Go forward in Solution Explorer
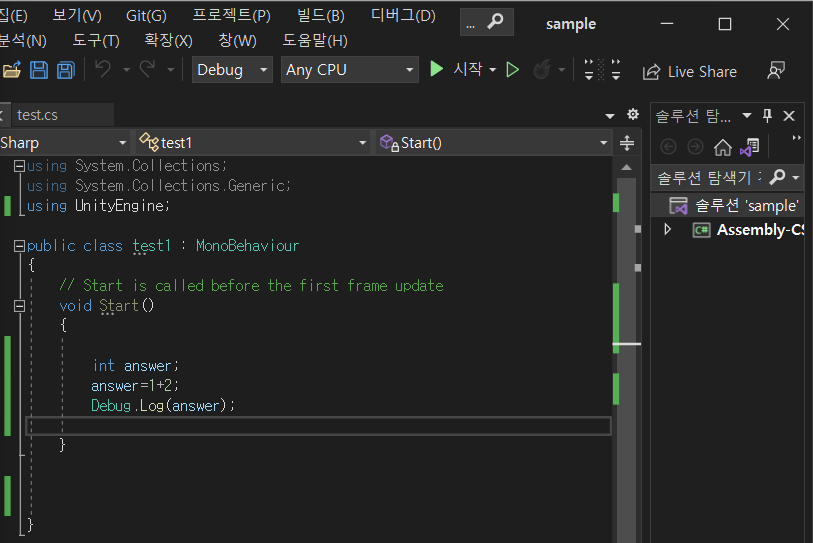Viewport: 813px width, 543px height. pyautogui.click(x=695, y=147)
